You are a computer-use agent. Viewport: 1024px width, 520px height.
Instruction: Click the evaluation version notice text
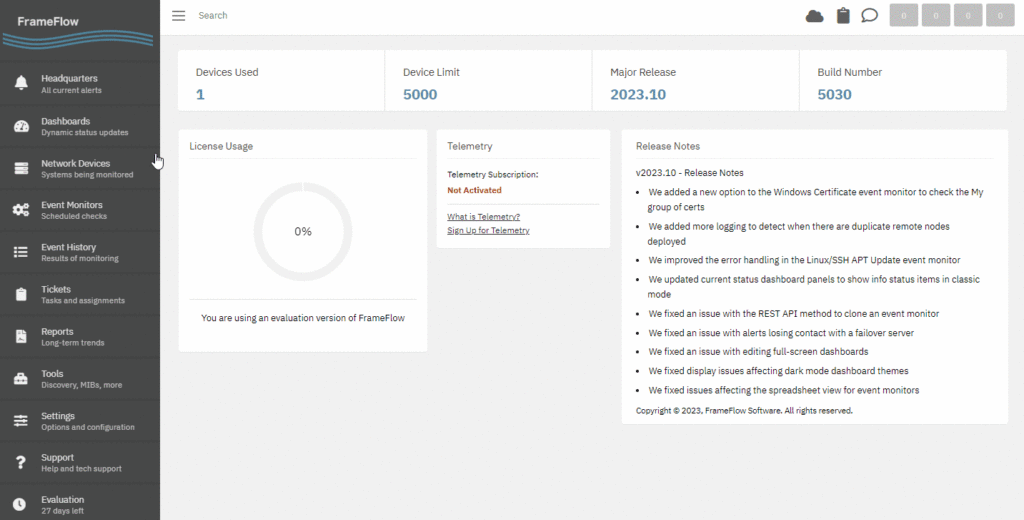click(x=303, y=318)
